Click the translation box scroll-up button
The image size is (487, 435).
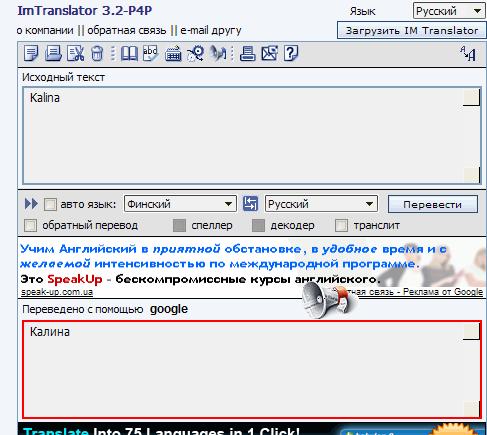pos(471,332)
